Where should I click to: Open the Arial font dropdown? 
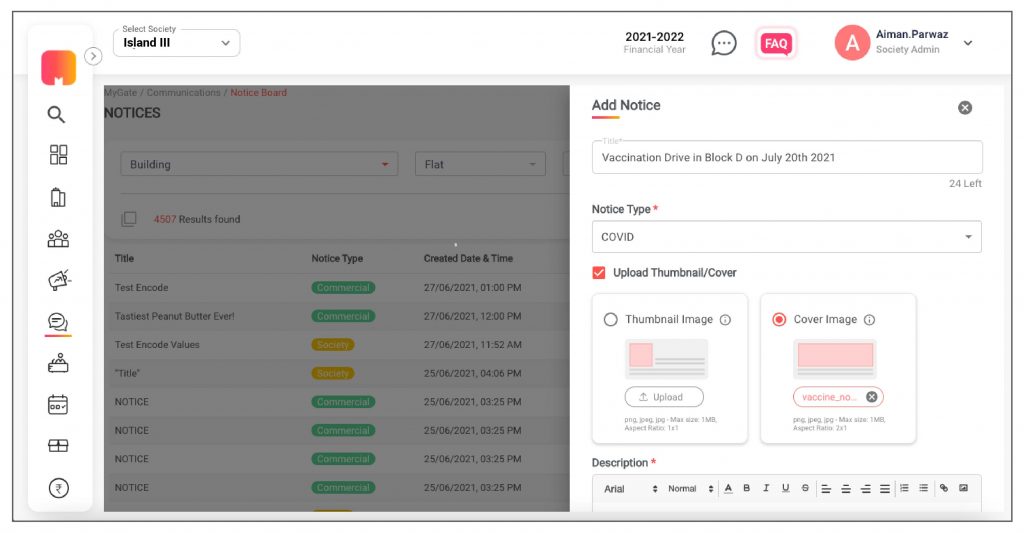click(630, 489)
